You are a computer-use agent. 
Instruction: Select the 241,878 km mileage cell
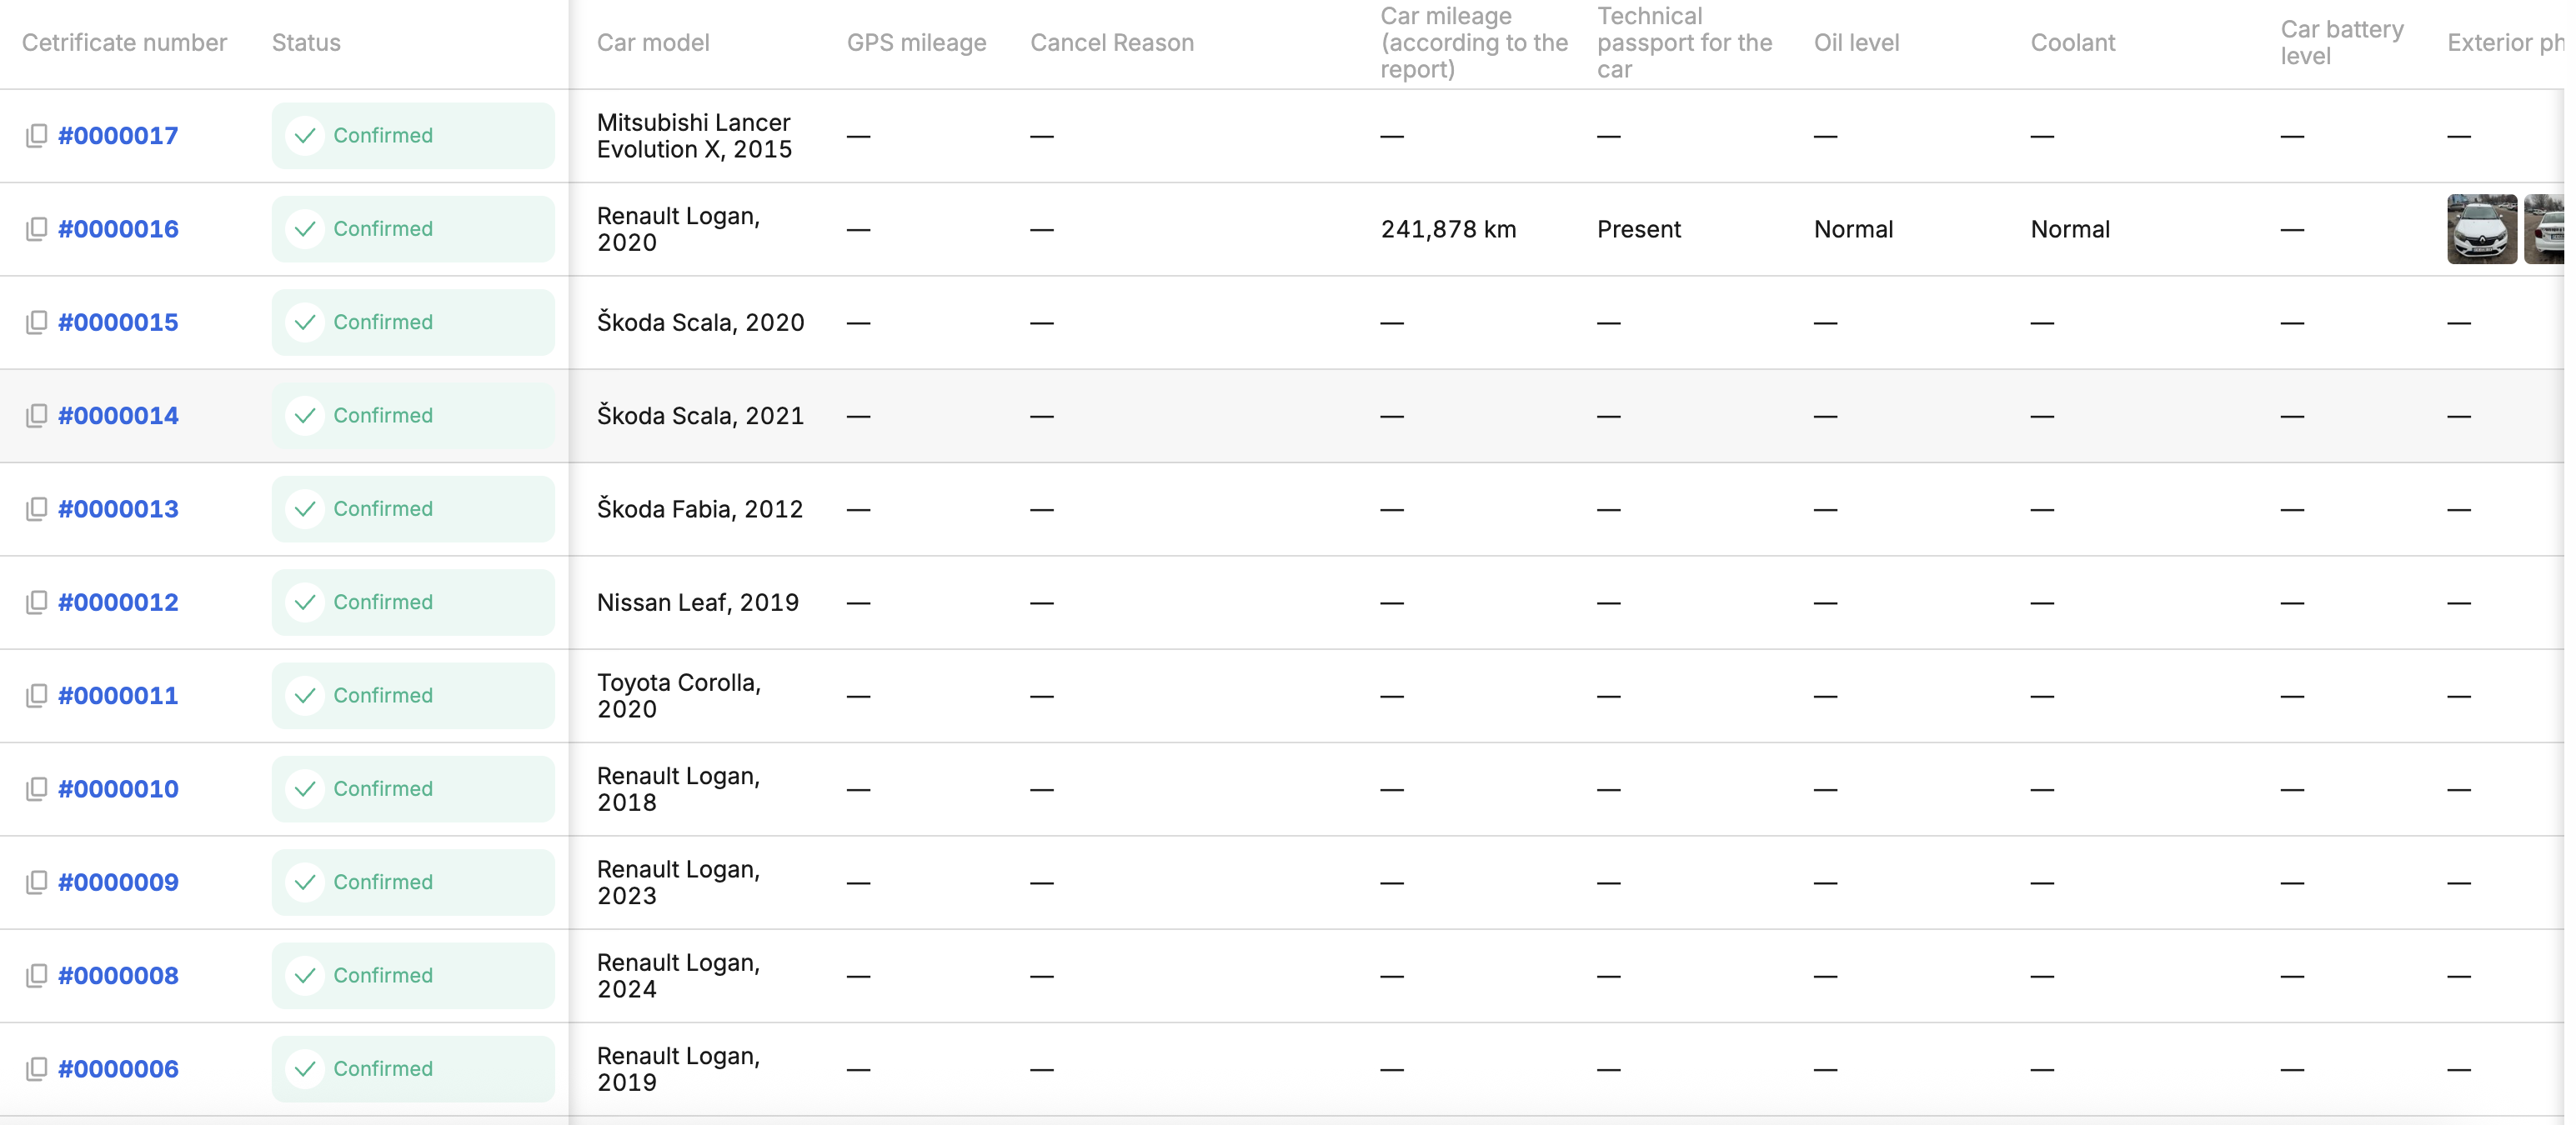click(x=1448, y=229)
